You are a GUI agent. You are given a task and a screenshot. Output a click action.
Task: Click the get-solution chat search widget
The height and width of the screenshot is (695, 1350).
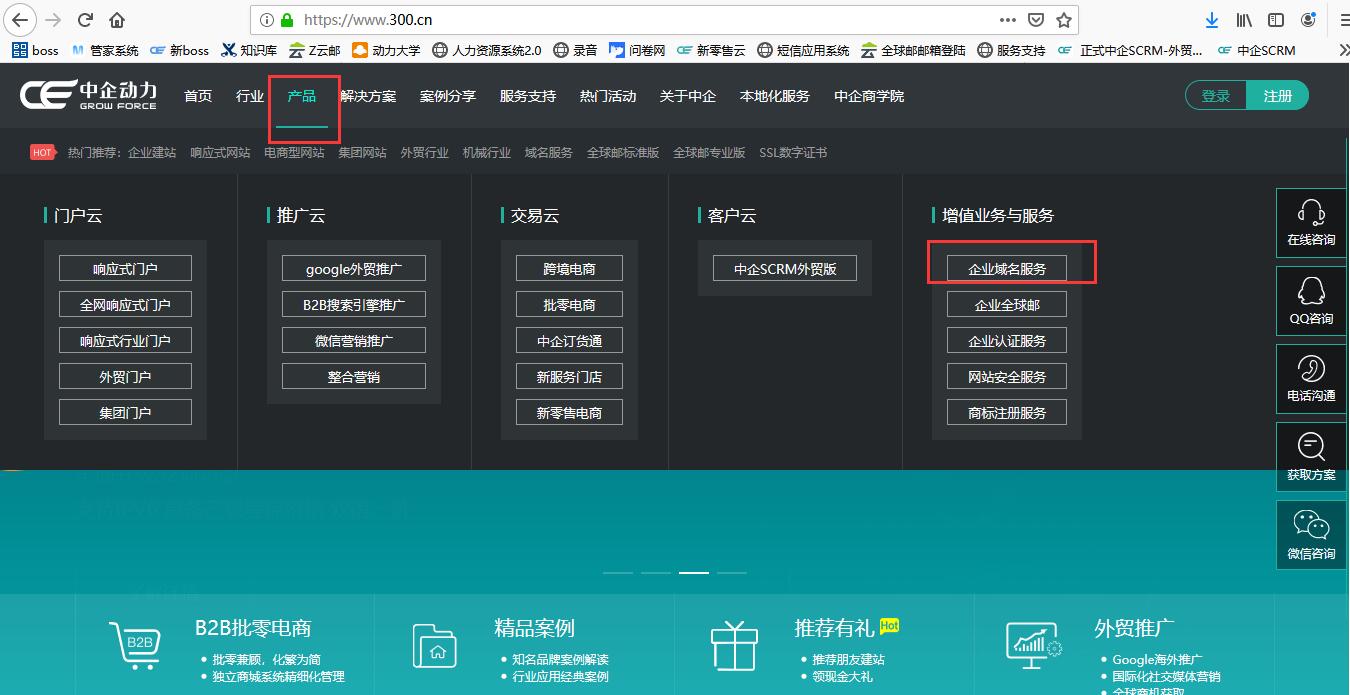click(x=1312, y=456)
